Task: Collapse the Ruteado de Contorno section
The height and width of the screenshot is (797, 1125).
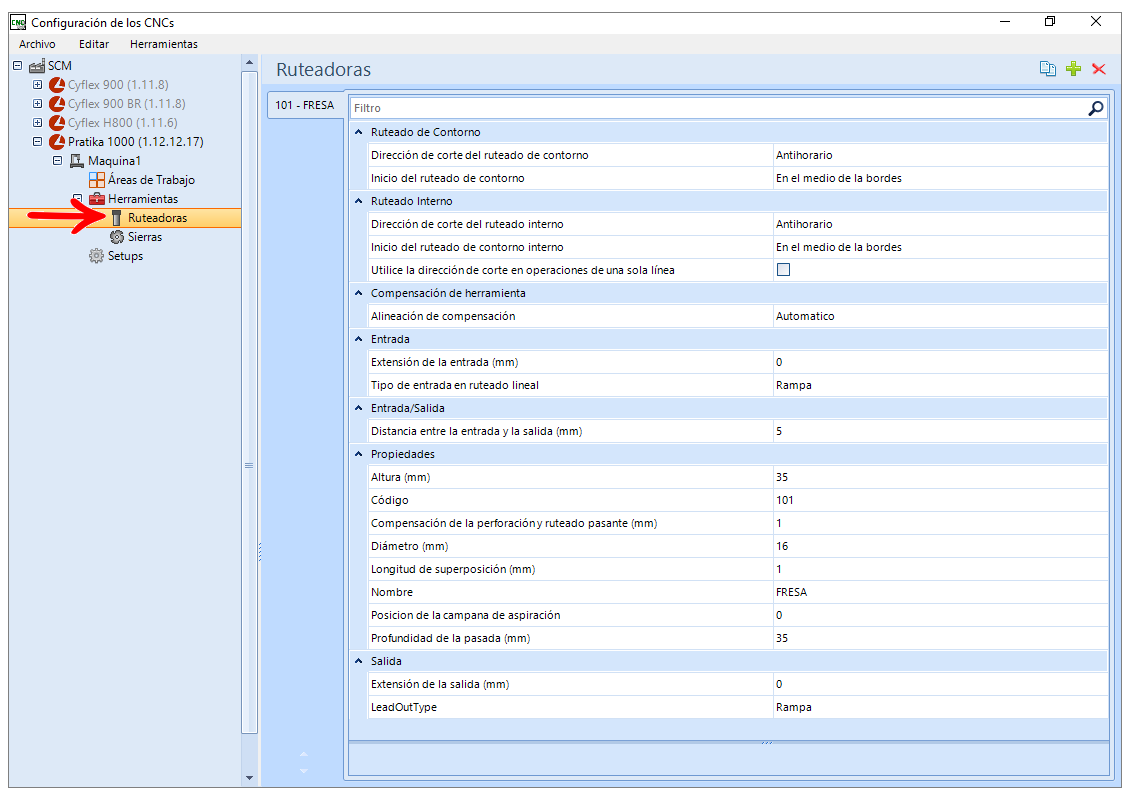Action: (x=359, y=132)
